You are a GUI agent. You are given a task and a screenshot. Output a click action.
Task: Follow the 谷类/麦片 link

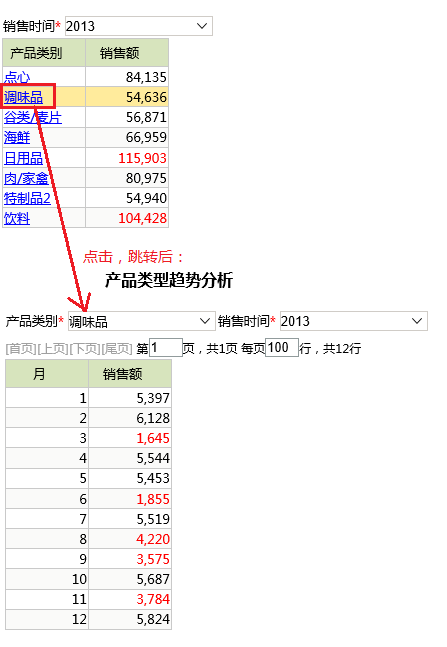[33, 117]
